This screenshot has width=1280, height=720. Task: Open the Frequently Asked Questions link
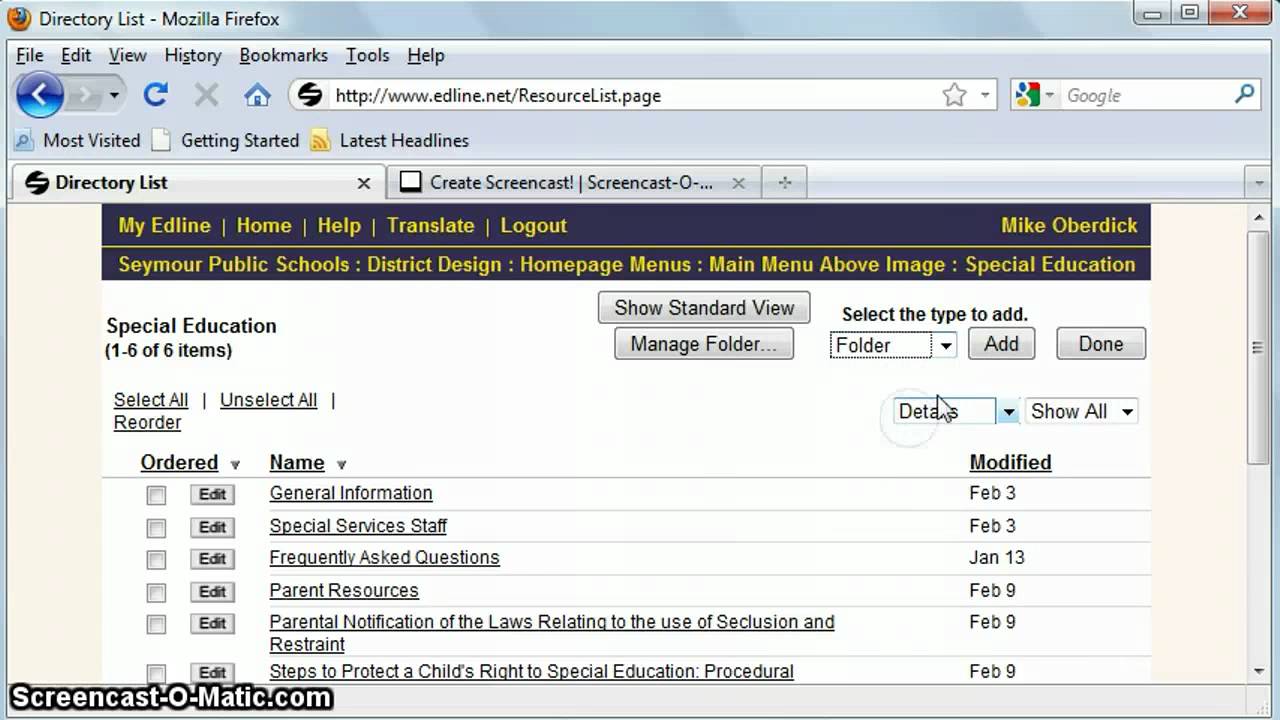(384, 557)
